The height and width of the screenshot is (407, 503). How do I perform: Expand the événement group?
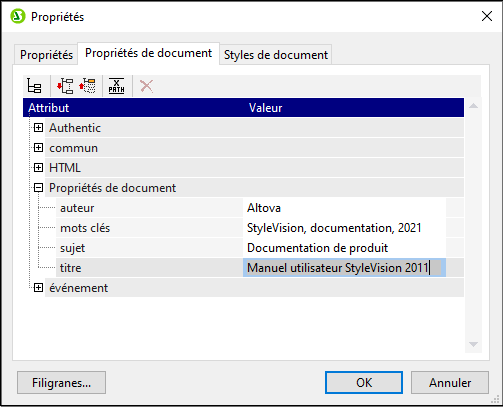click(39, 288)
